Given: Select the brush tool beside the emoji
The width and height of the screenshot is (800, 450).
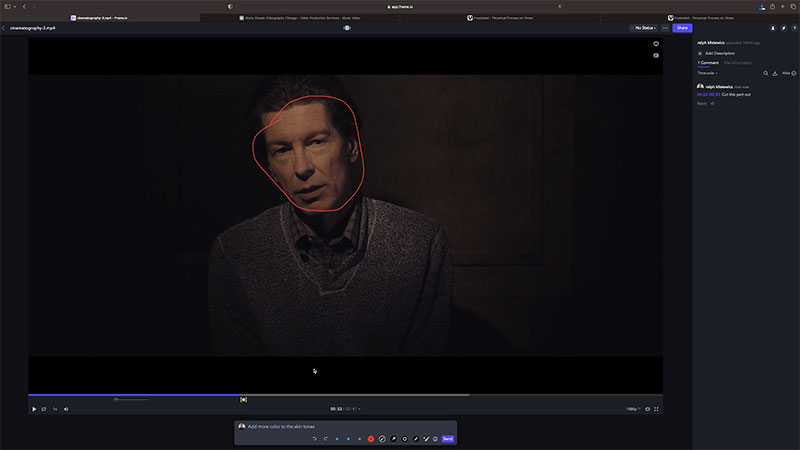Looking at the screenshot, I should pos(426,439).
